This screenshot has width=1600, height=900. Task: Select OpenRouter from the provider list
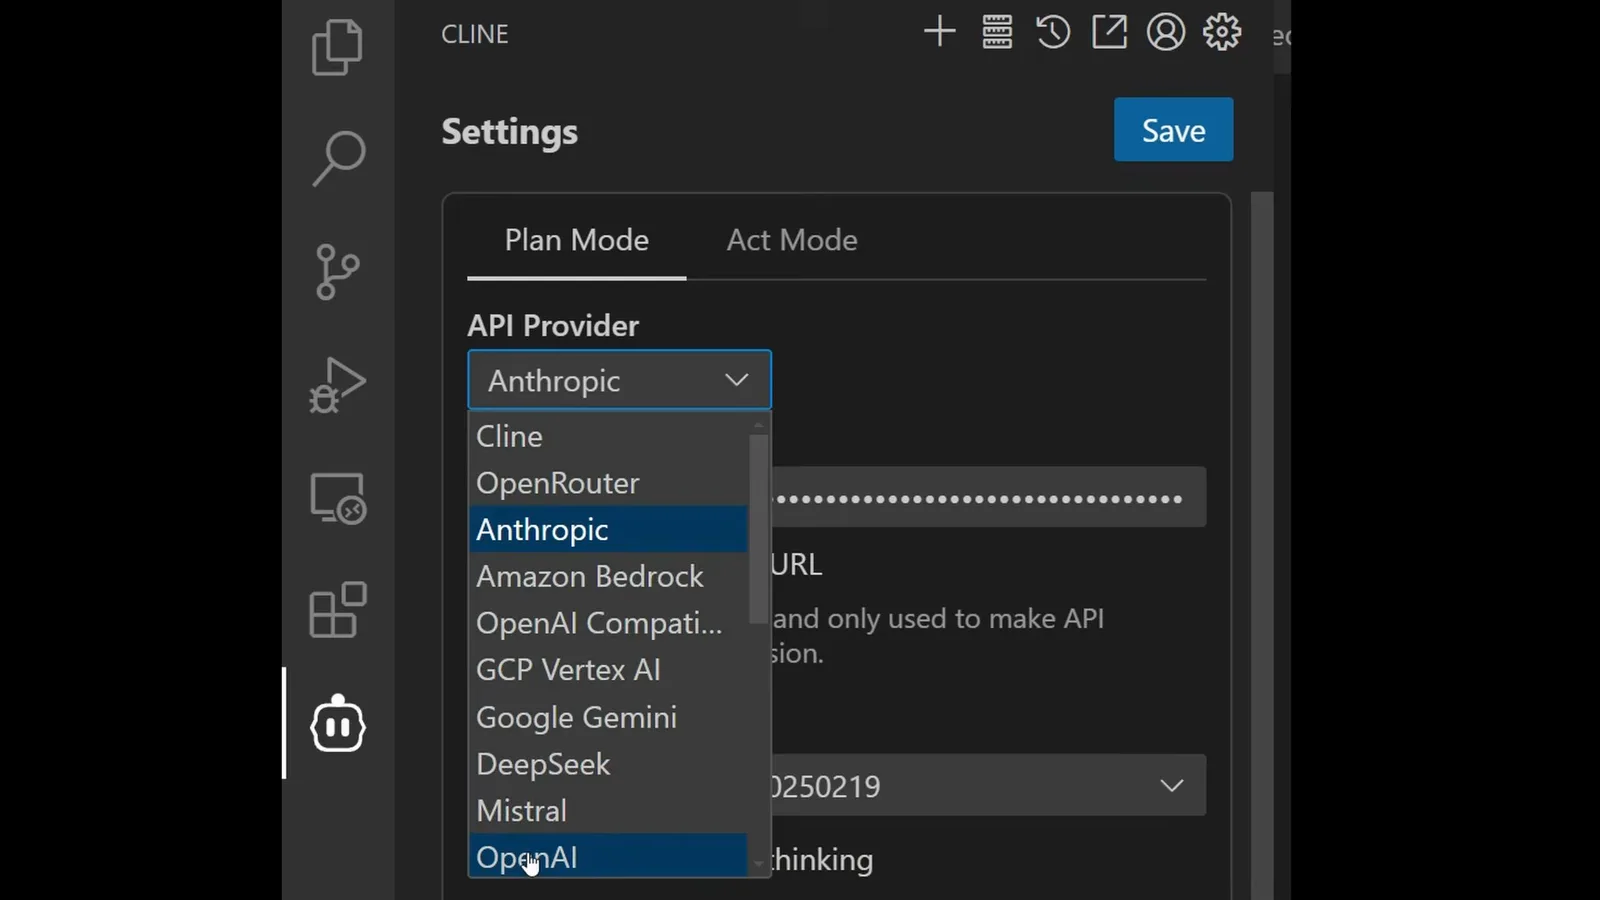click(x=608, y=483)
